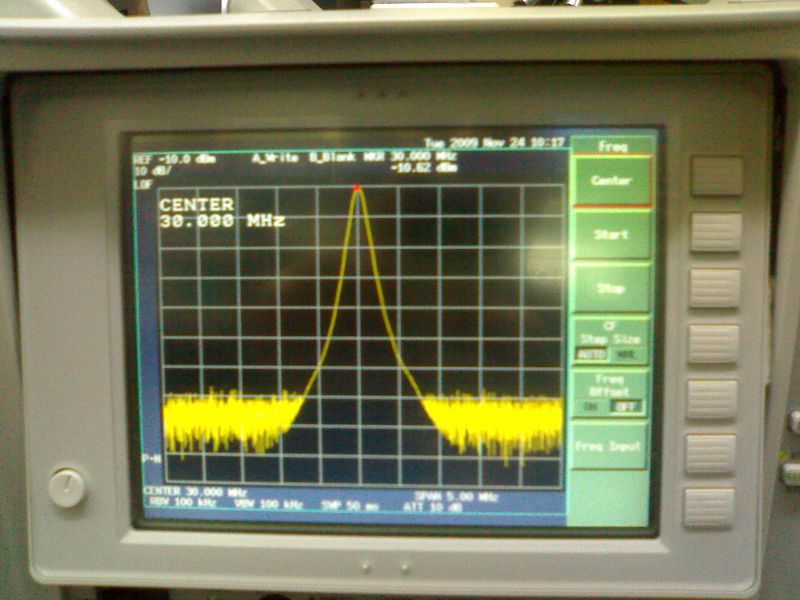Click the round knob left of the screen

(67, 488)
